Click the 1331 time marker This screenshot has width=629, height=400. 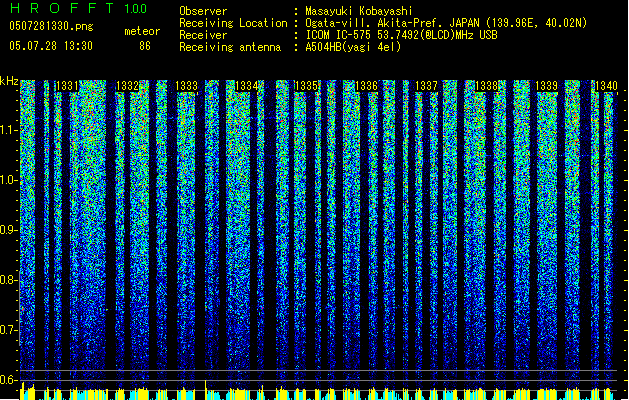tap(67, 86)
